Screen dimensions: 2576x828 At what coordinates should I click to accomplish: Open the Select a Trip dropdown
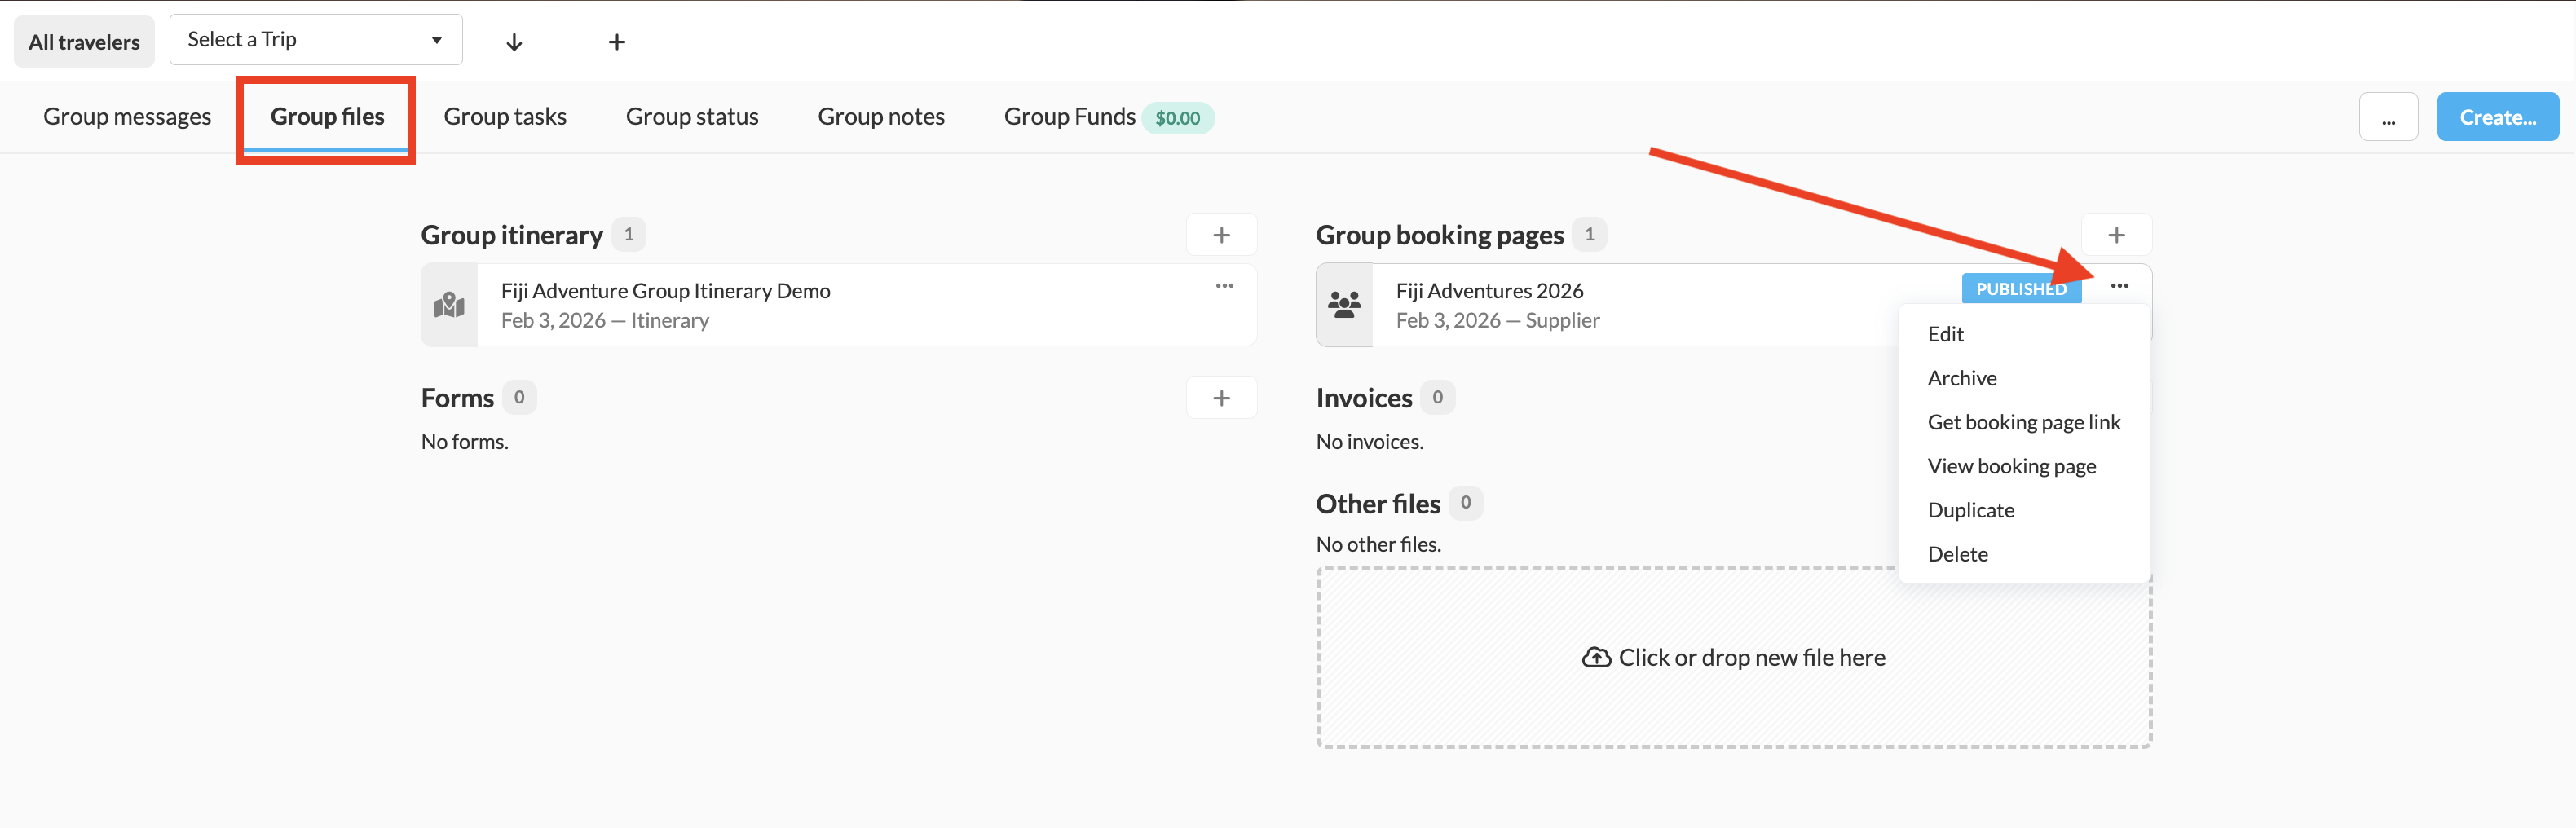[x=315, y=40]
